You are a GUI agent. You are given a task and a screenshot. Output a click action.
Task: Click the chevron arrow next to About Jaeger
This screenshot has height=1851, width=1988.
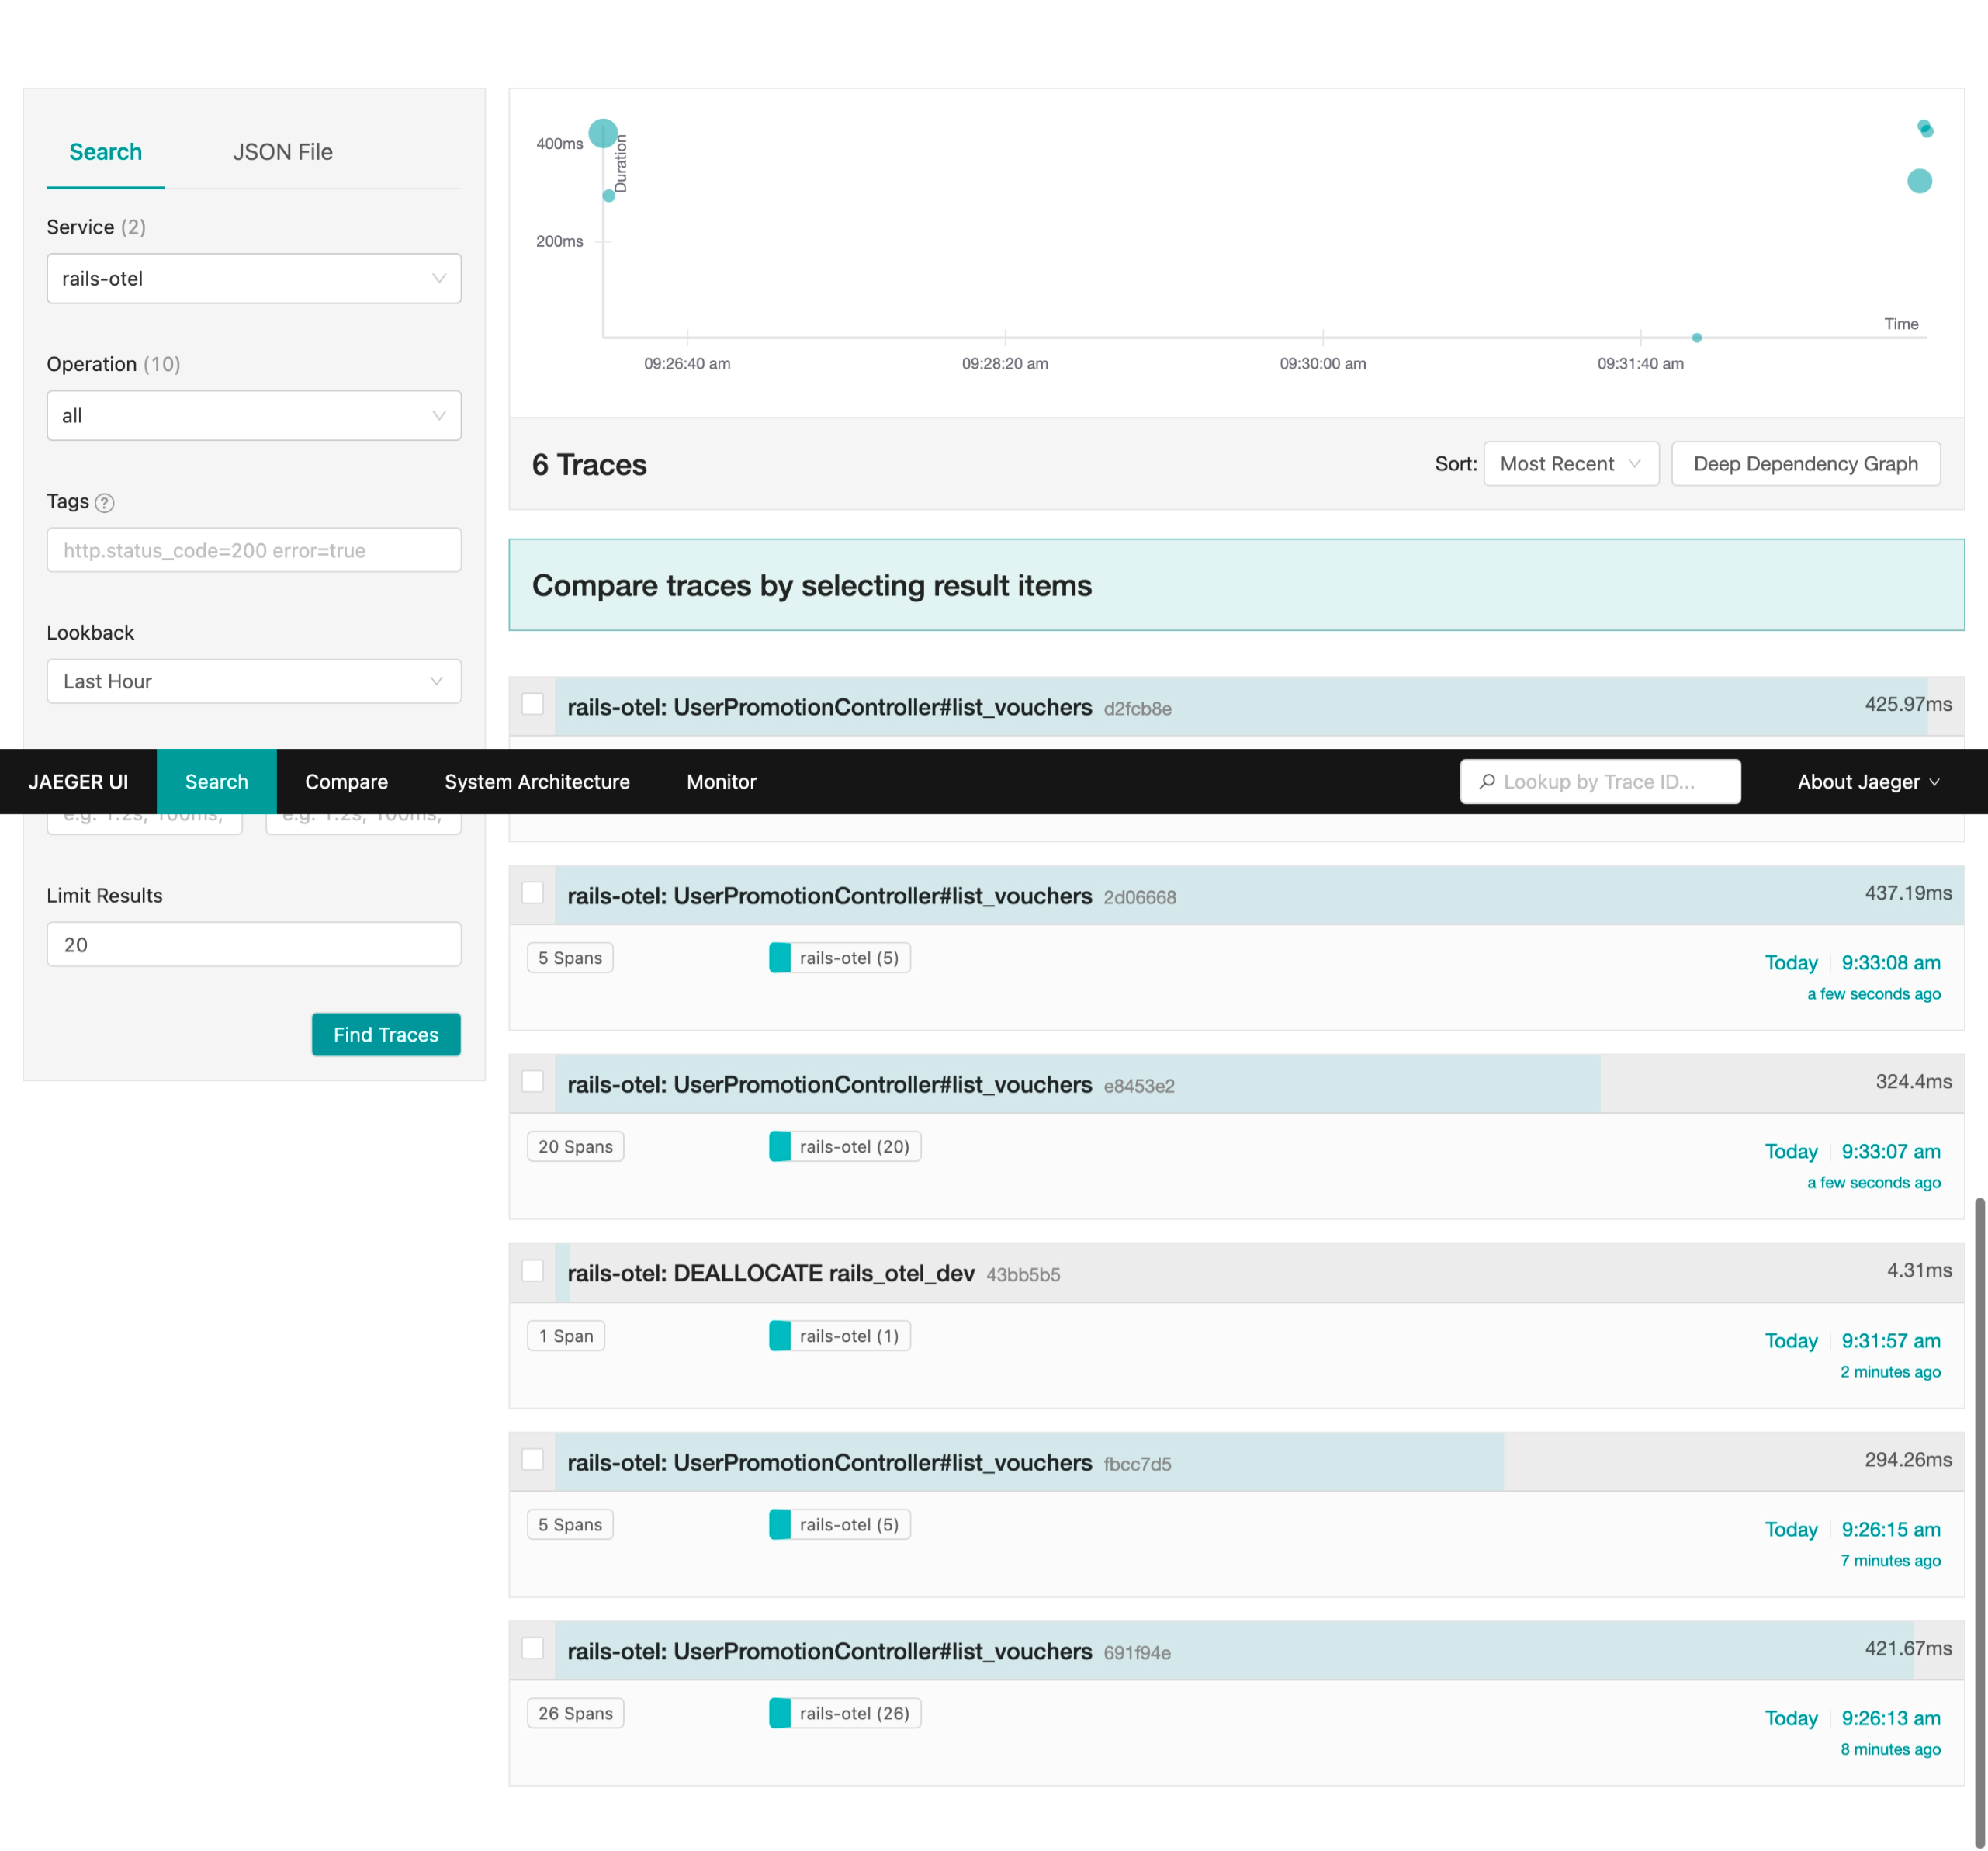[x=1934, y=782]
